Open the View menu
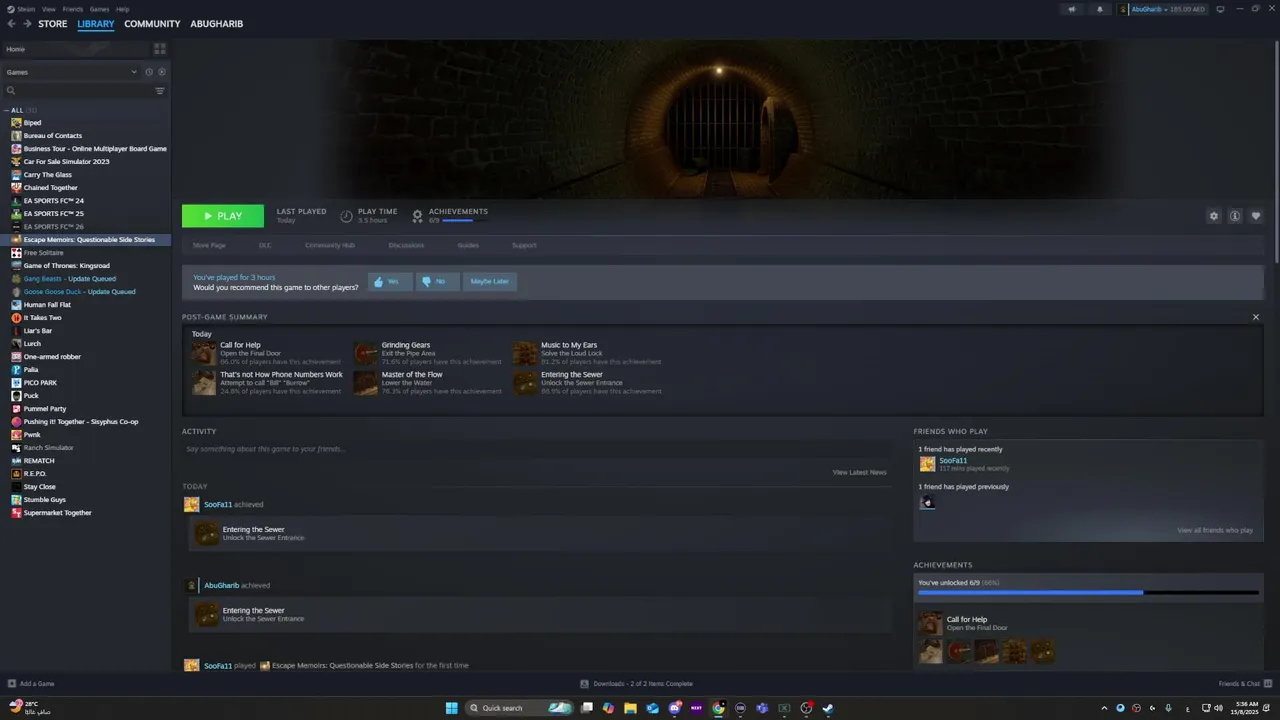Viewport: 1280px width, 720px height. [49, 9]
